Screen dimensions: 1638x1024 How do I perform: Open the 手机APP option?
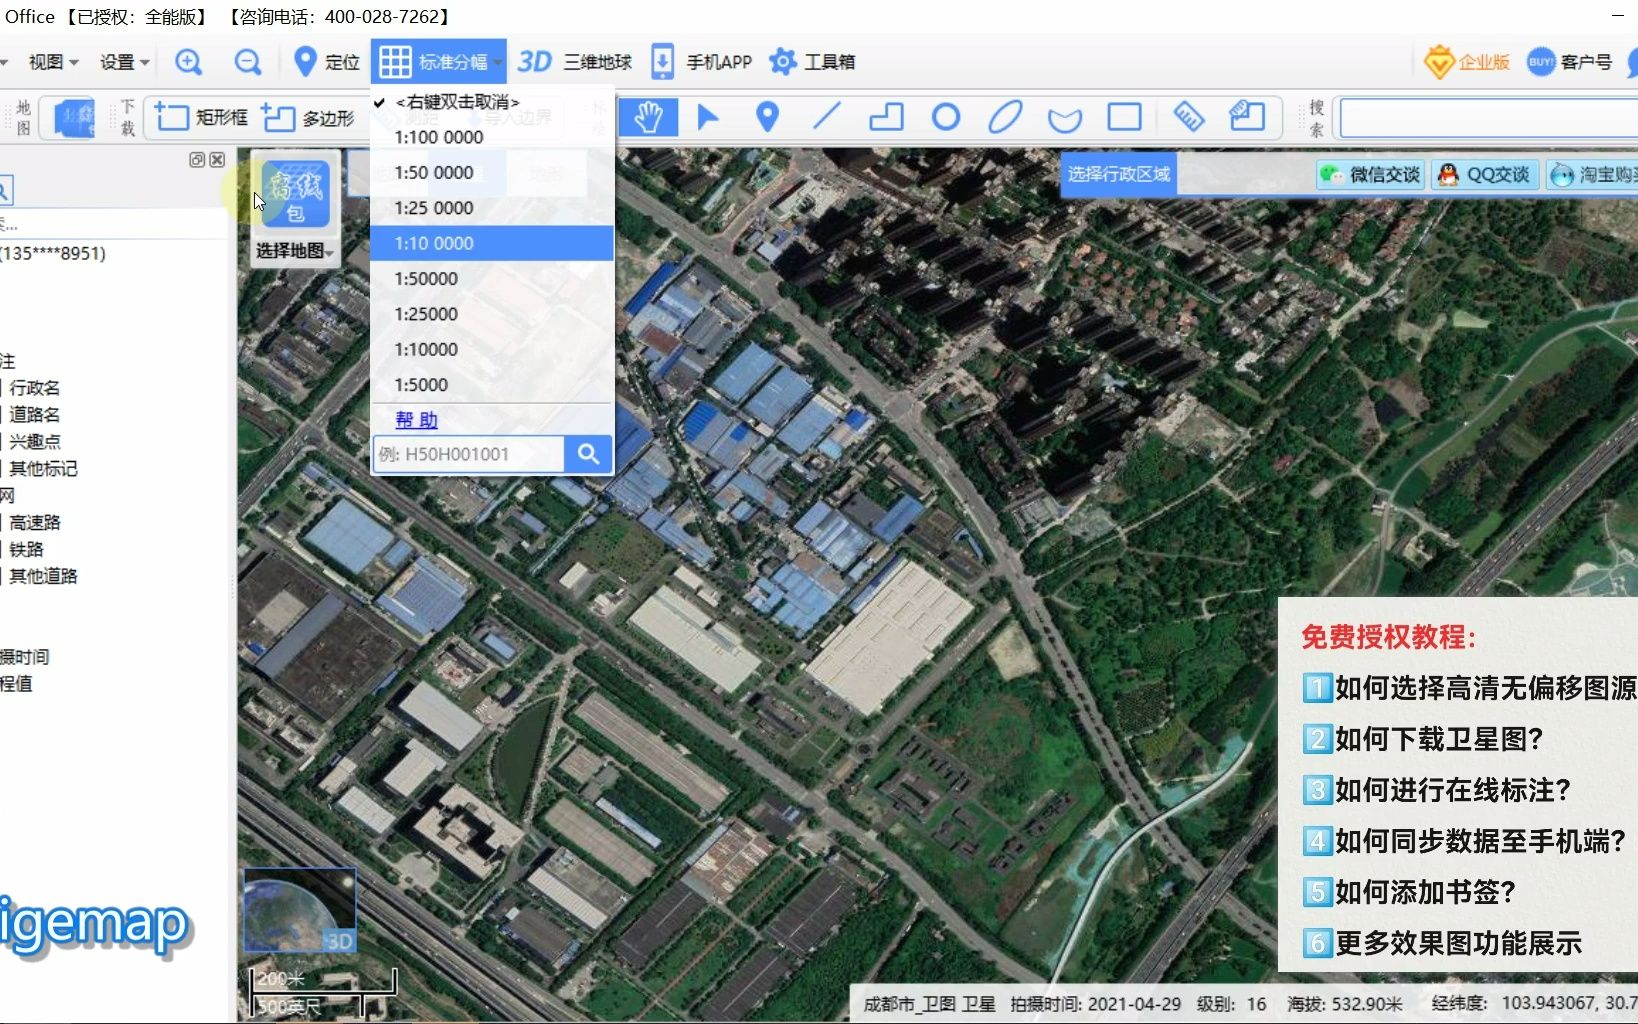pyautogui.click(x=701, y=62)
